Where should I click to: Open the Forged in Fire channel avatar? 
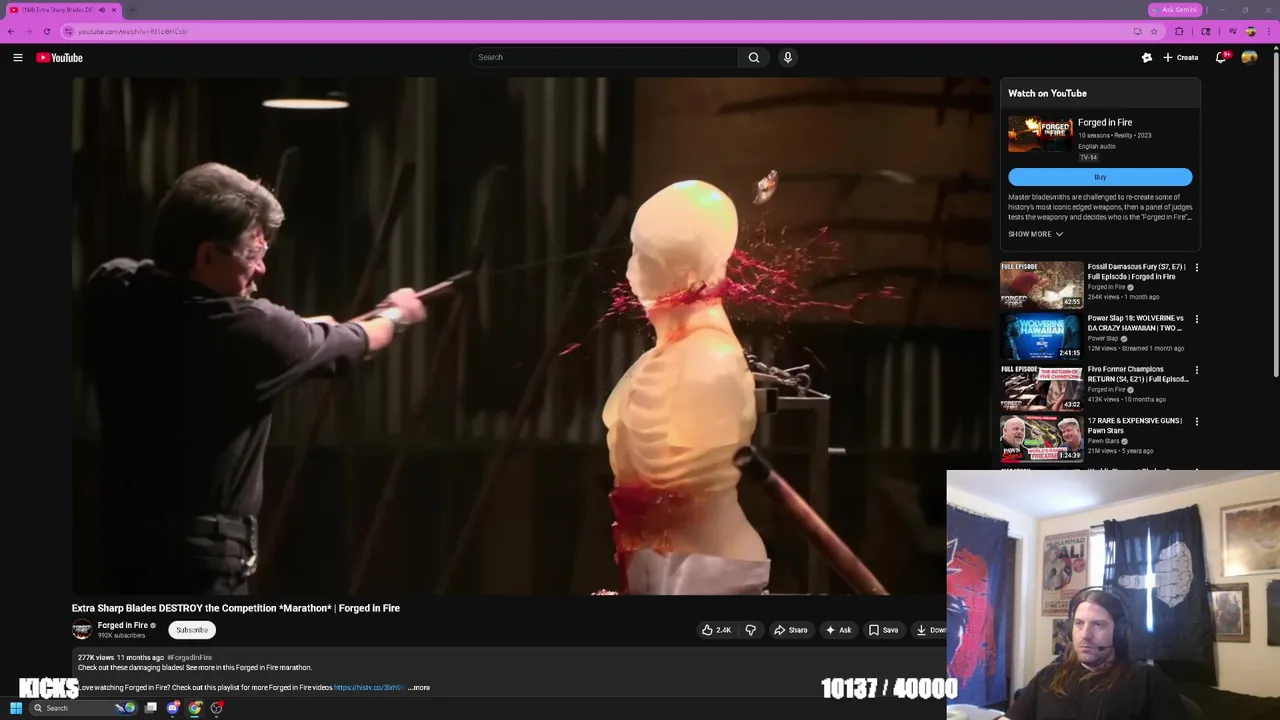pos(82,629)
